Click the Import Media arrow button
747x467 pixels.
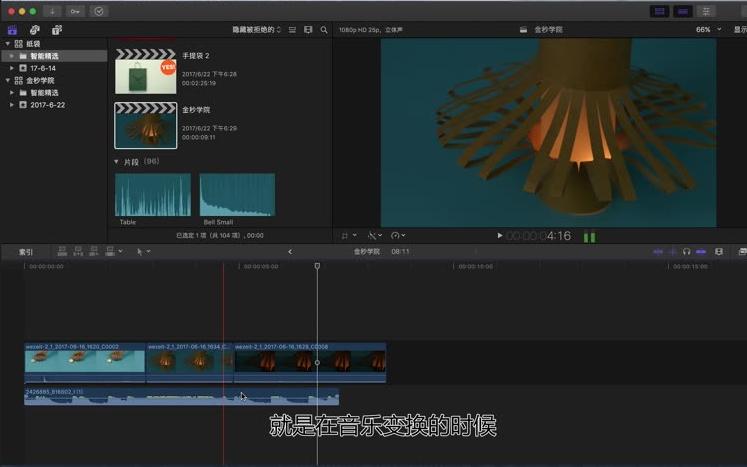coord(52,11)
